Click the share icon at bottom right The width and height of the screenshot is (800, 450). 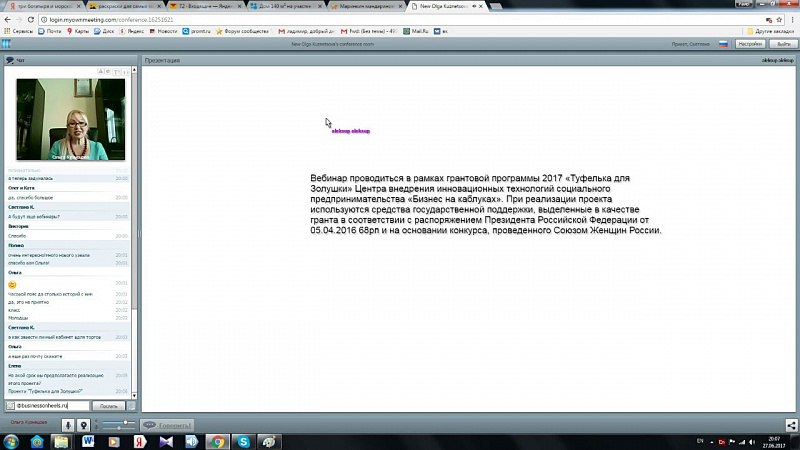[x=788, y=425]
